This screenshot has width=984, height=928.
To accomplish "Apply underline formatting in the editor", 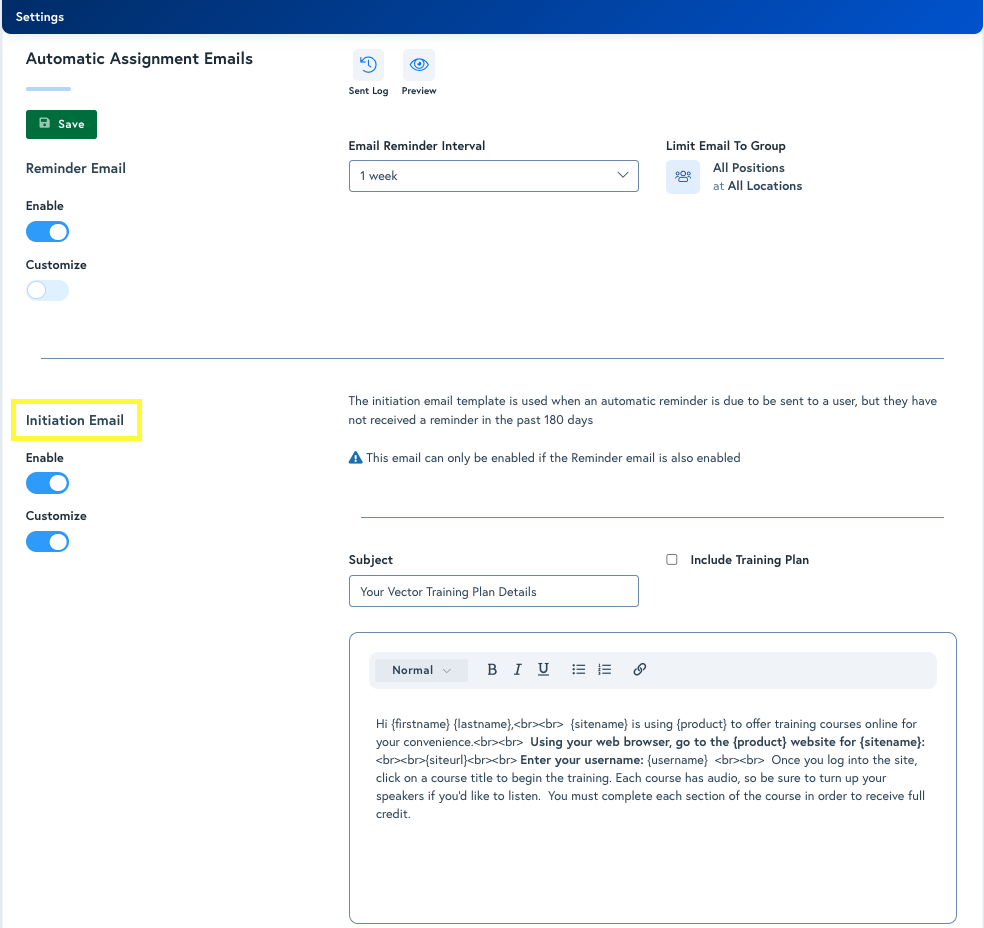I will pos(543,669).
